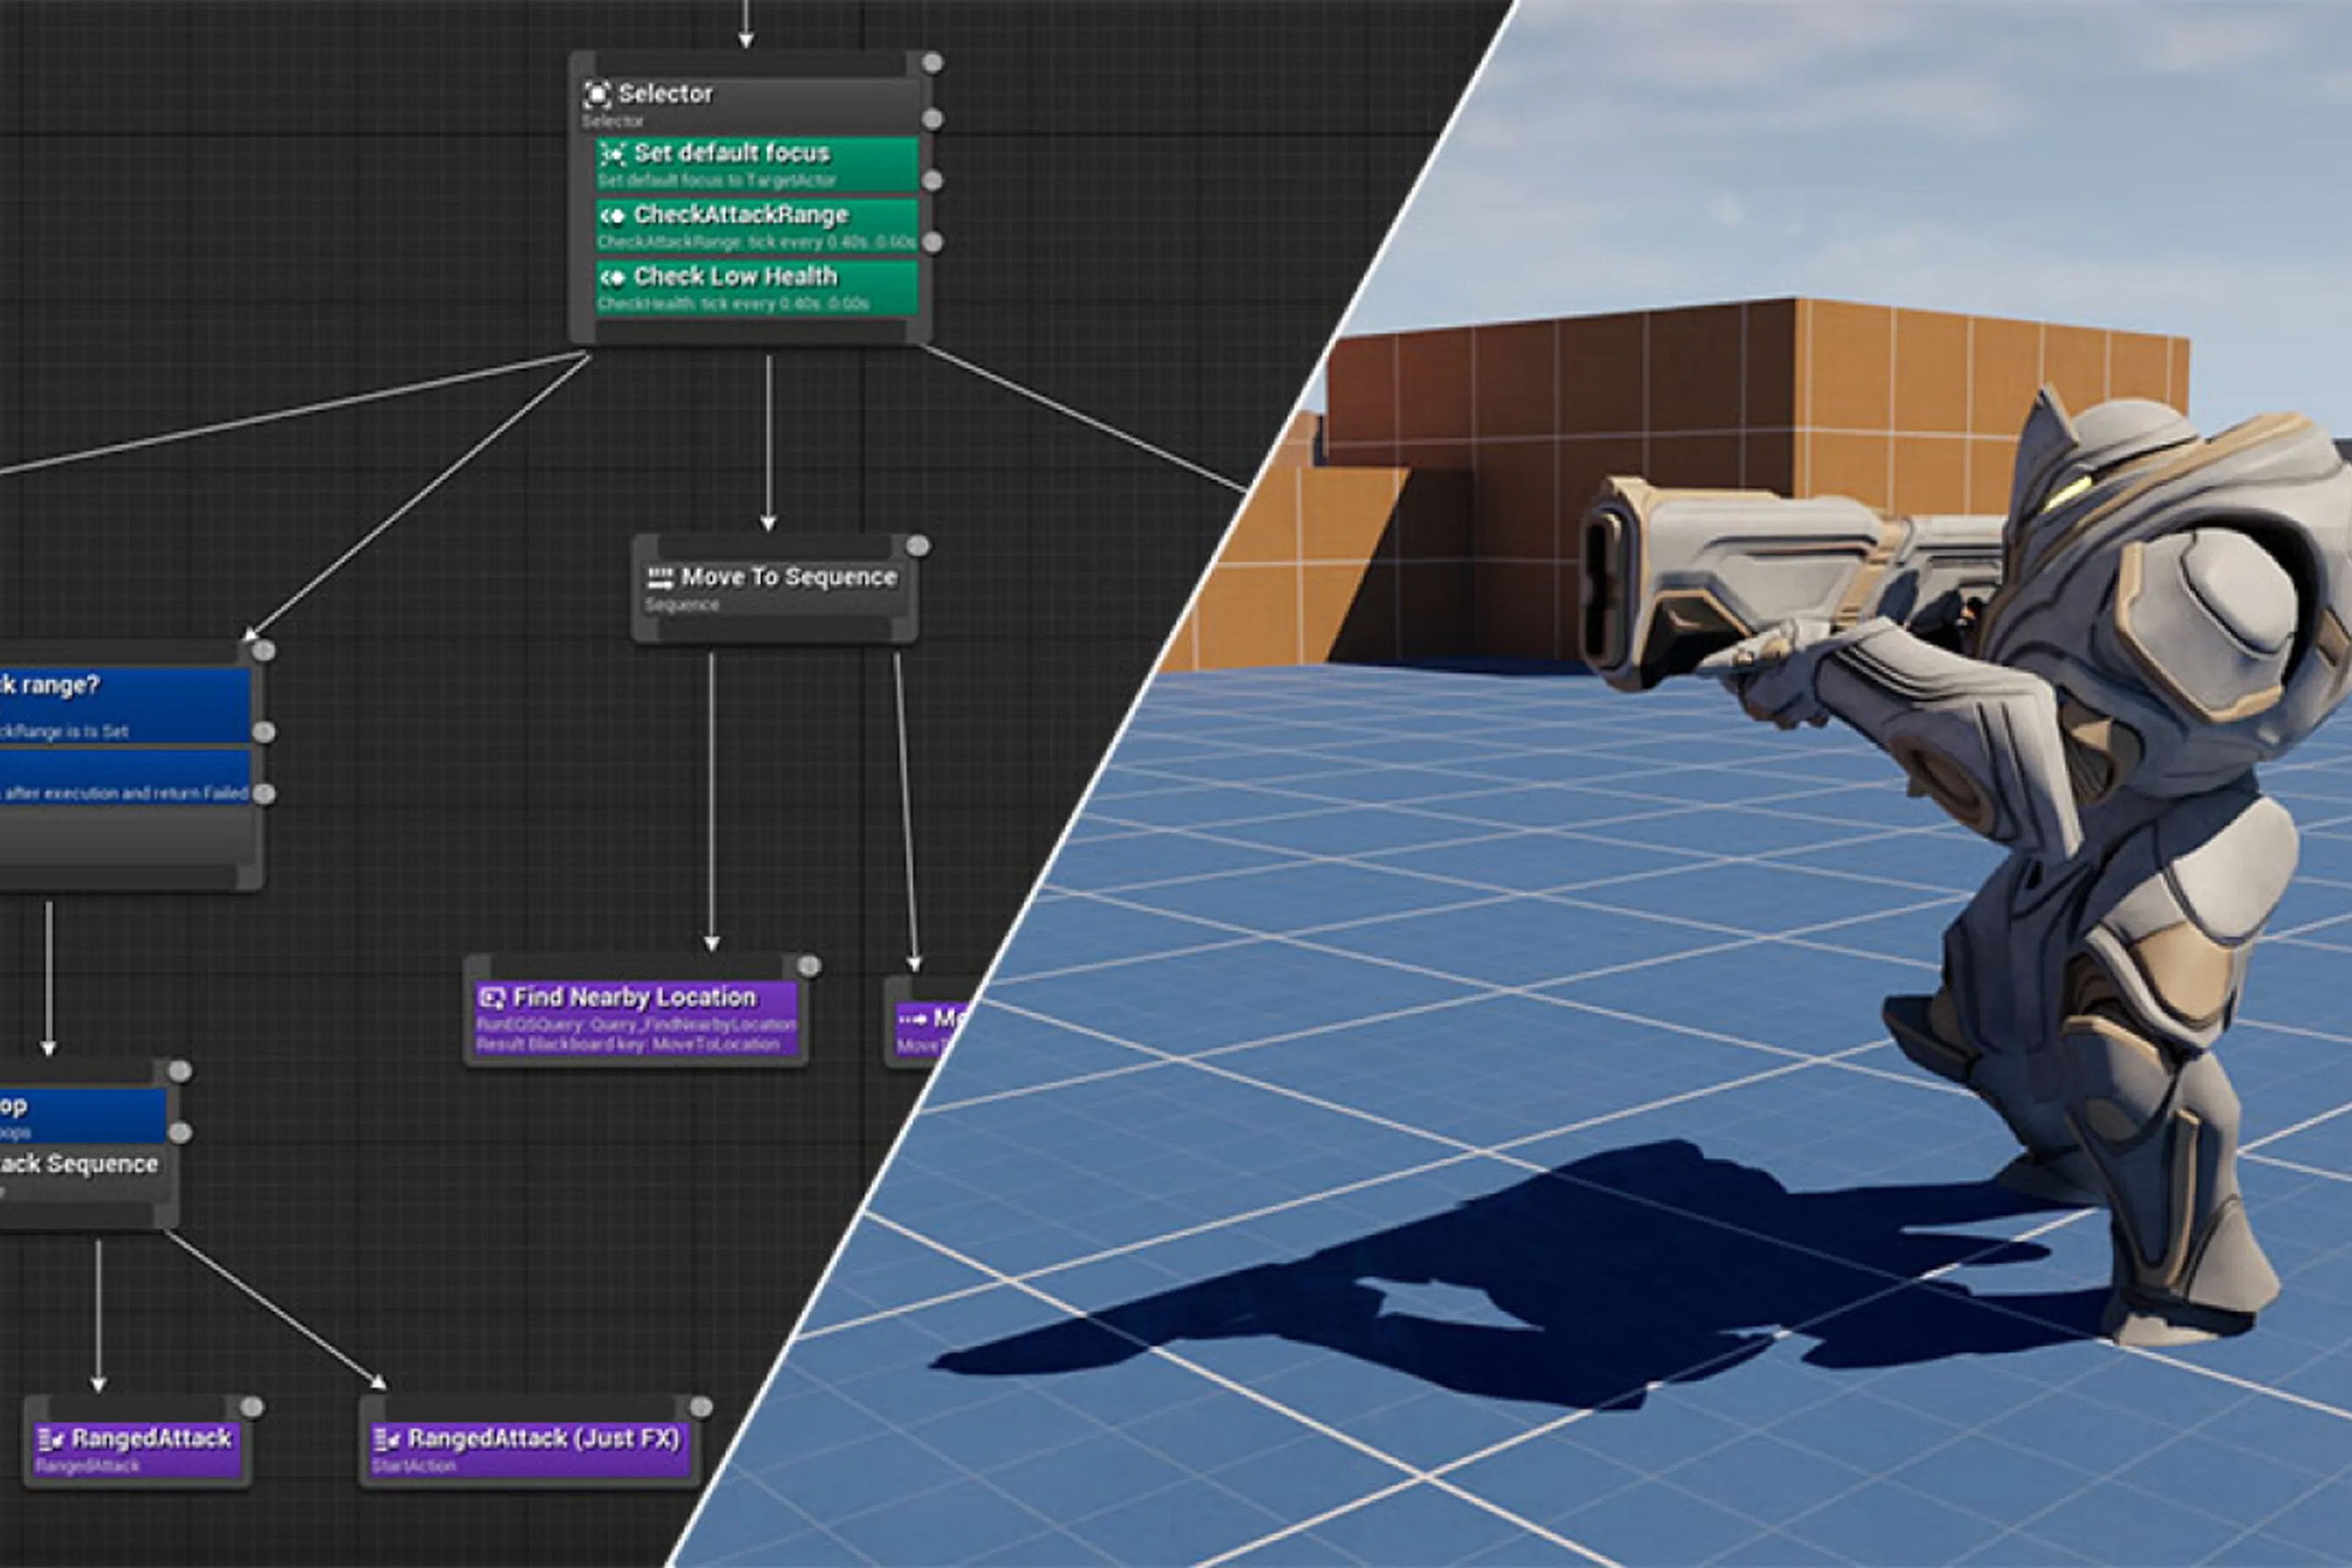Image resolution: width=2352 pixels, height=1568 pixels.
Task: Click execution index dot on Selector node
Action: [x=932, y=63]
